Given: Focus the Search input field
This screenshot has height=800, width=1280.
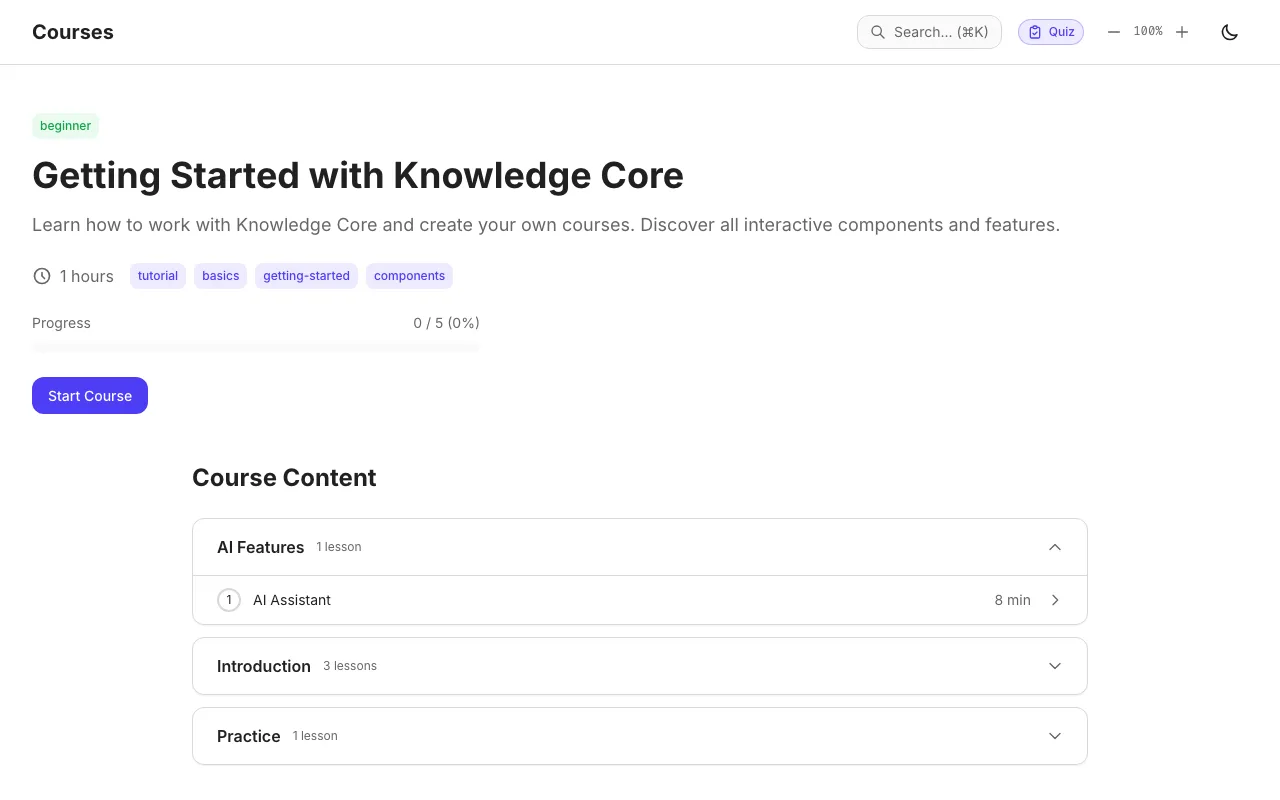Looking at the screenshot, I should click(929, 32).
